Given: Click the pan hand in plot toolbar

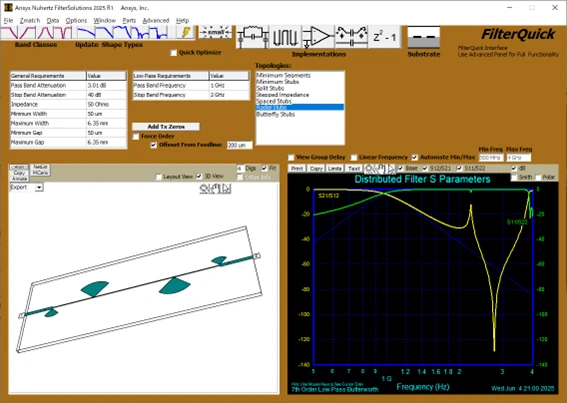Looking at the screenshot, I should coord(380,168).
